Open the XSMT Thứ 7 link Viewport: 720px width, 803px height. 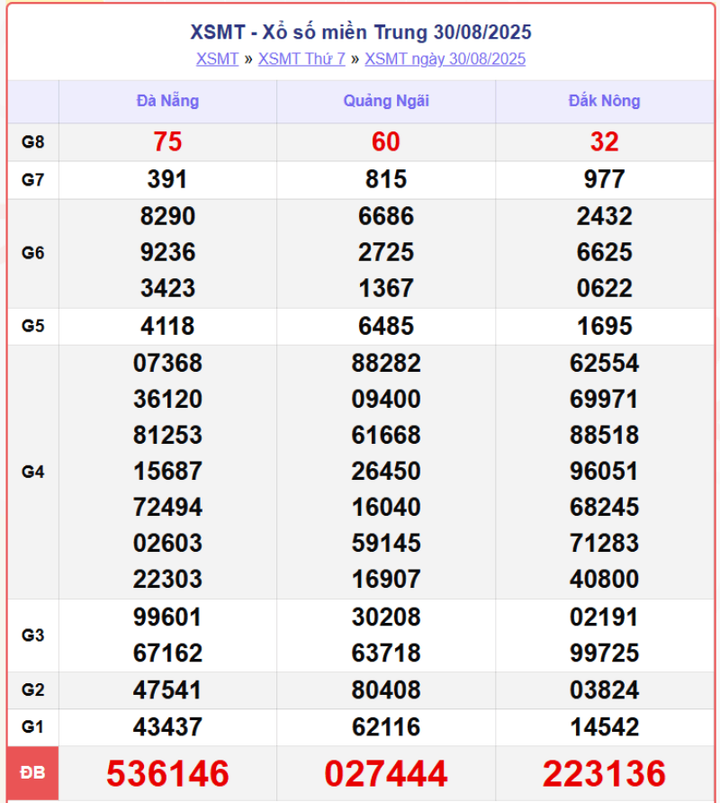point(301,59)
